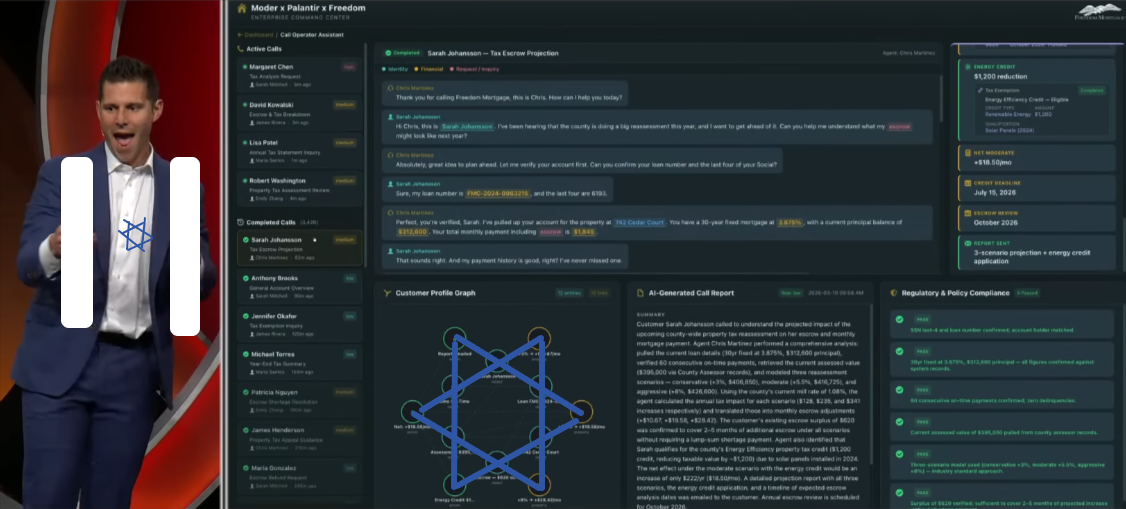The width and height of the screenshot is (1126, 509).
Task: Click the 12 links badge on Customer Profile Graph
Action: pyautogui.click(x=599, y=293)
